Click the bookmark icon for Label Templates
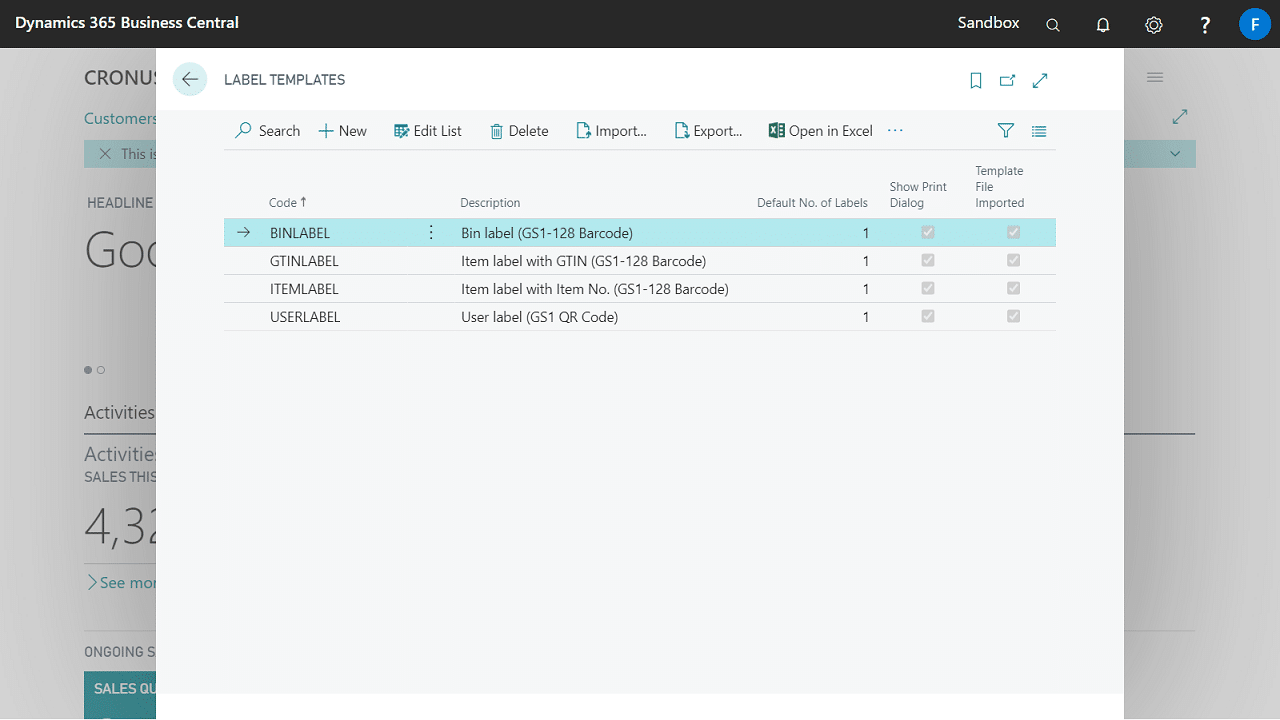1280x720 pixels. click(x=976, y=81)
